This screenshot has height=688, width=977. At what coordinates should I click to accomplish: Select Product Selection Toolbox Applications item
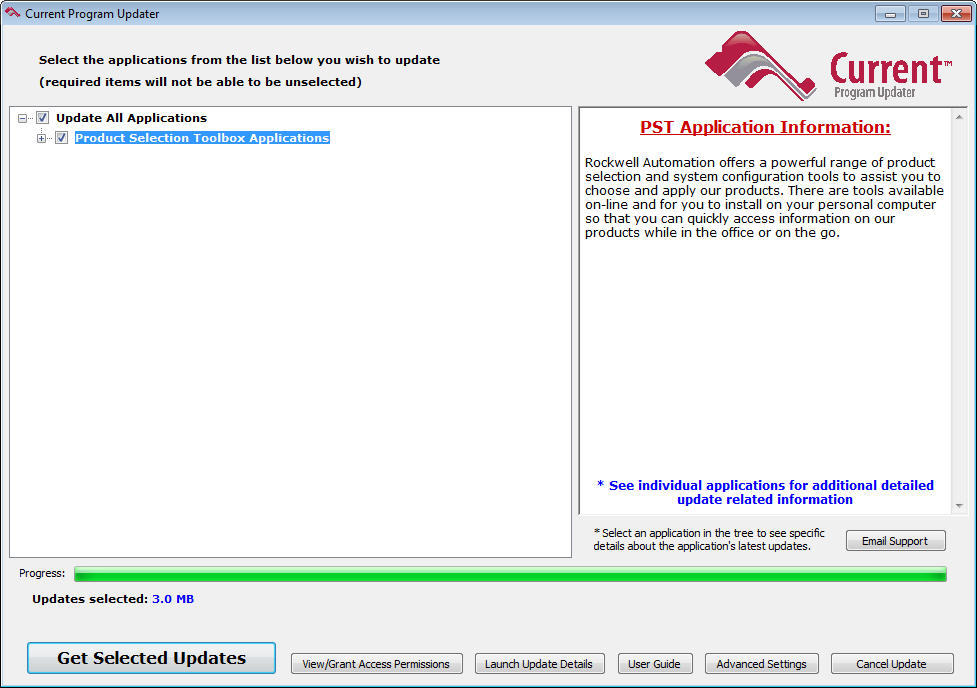point(202,138)
